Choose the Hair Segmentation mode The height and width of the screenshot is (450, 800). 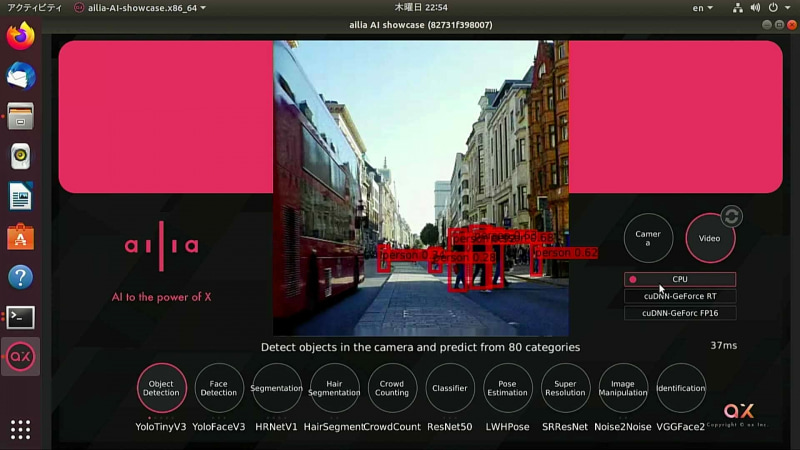coord(334,388)
